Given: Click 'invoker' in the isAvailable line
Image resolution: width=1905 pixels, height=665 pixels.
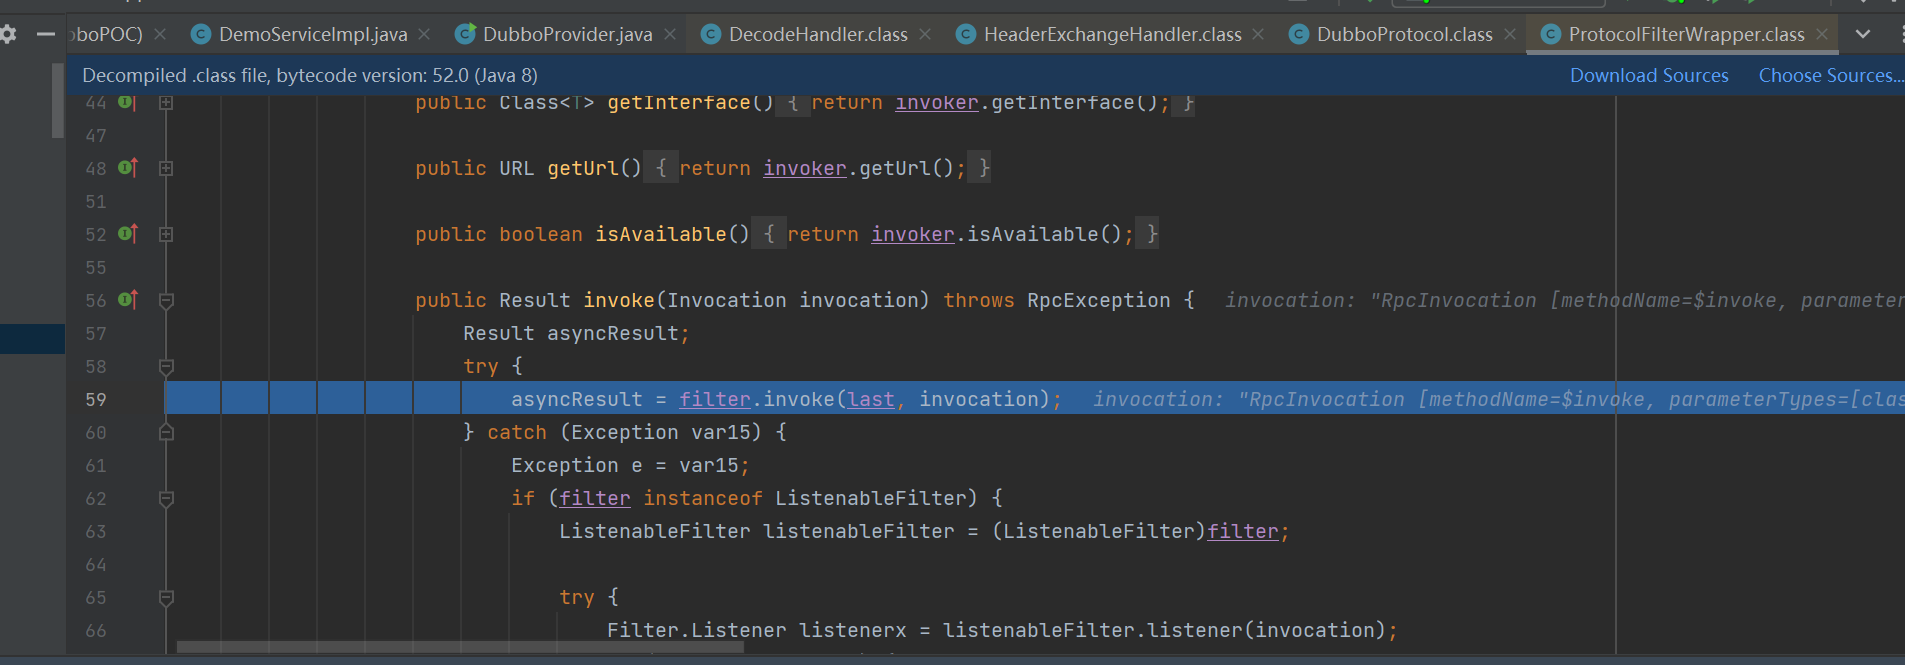Looking at the screenshot, I should pyautogui.click(x=913, y=234).
